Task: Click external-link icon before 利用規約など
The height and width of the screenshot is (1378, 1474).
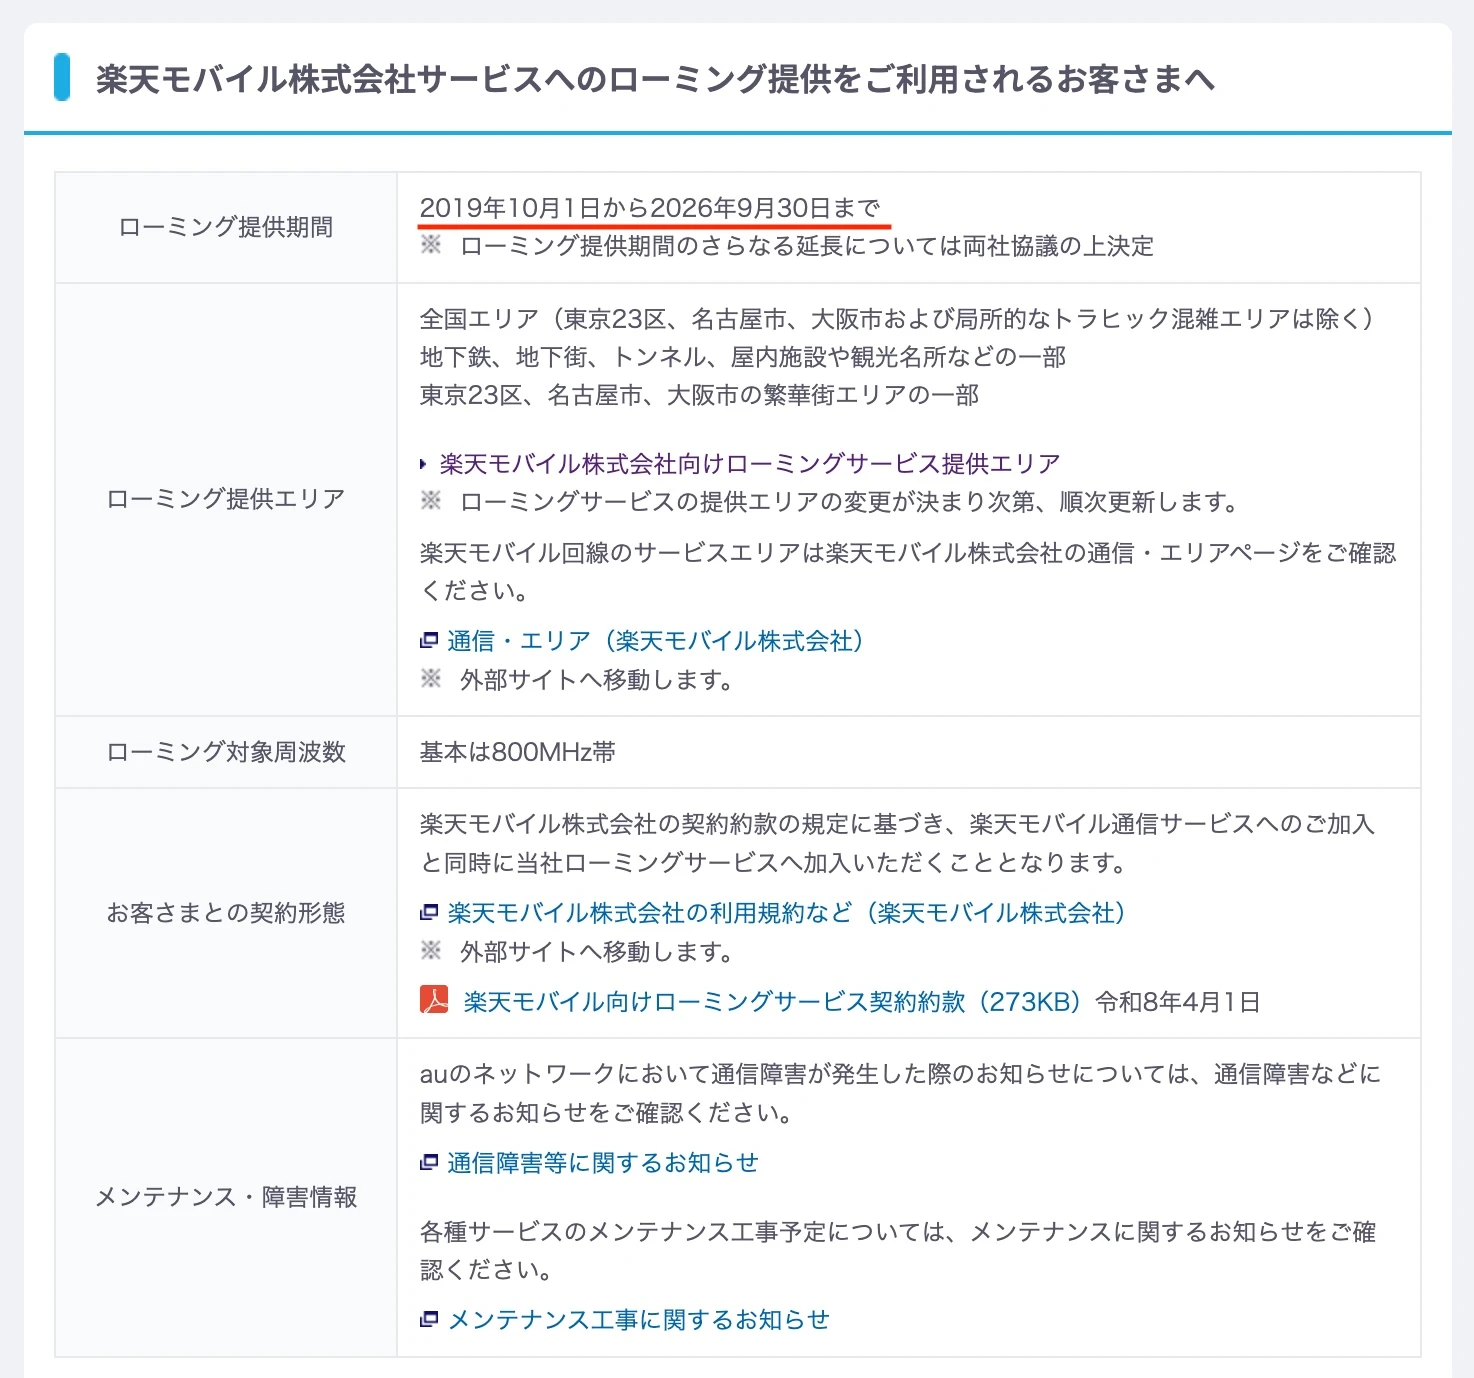Action: 429,912
